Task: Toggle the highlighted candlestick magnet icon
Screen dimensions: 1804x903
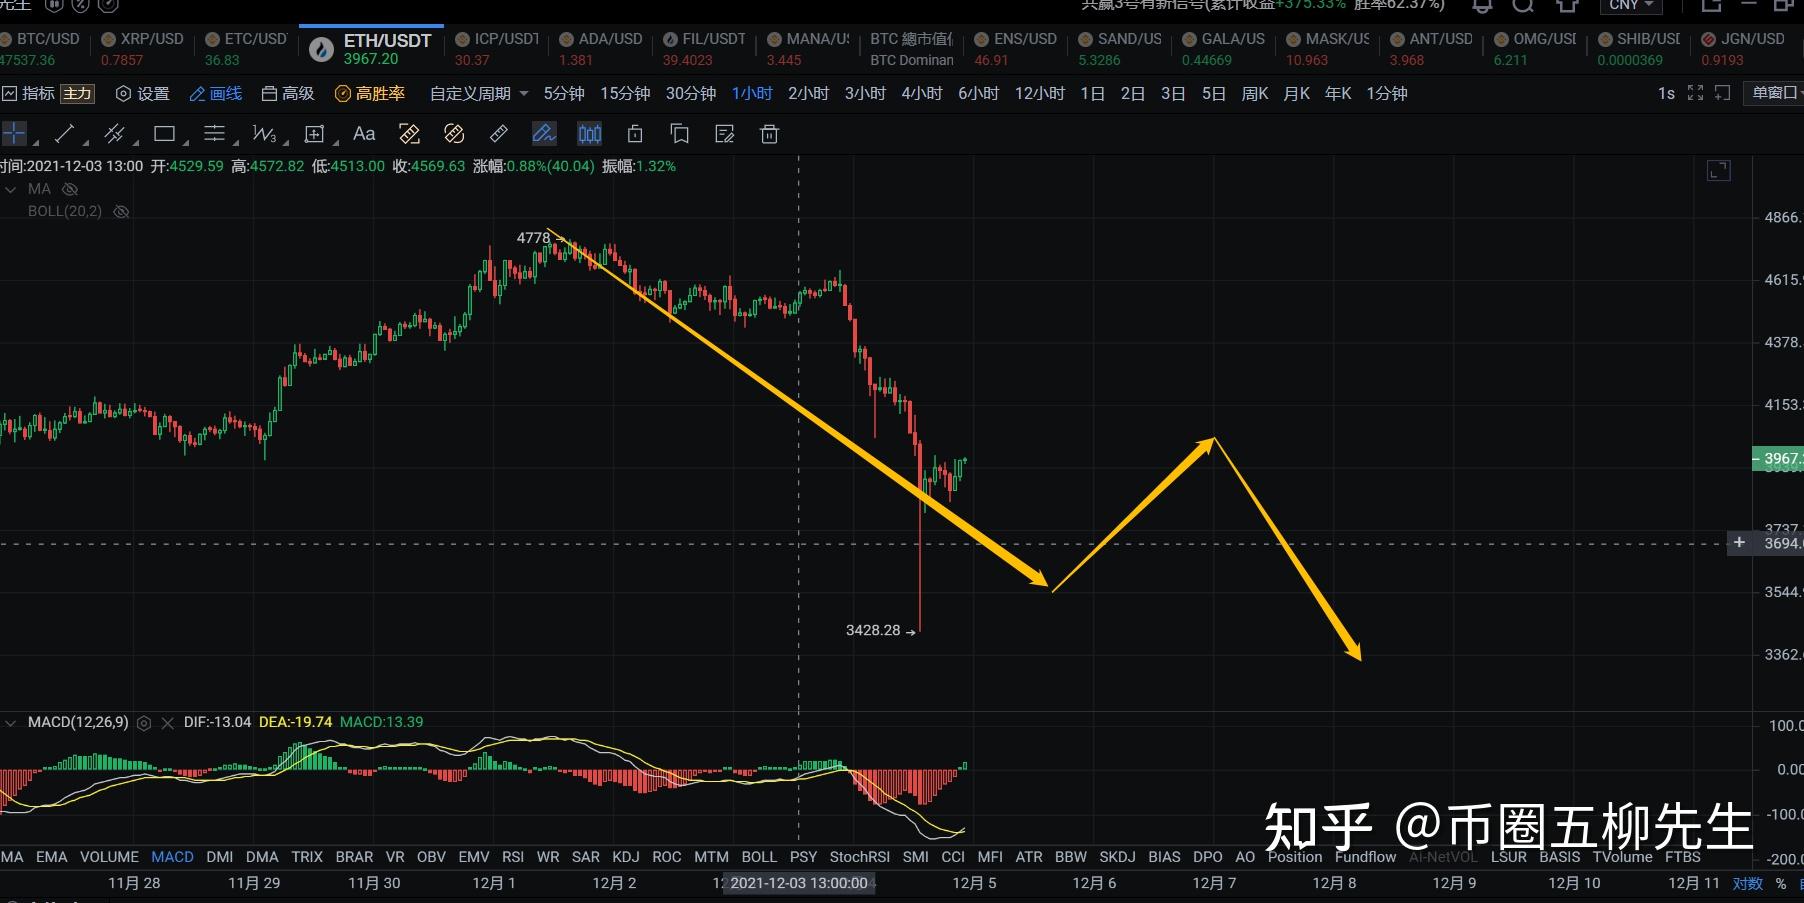Action: [590, 133]
